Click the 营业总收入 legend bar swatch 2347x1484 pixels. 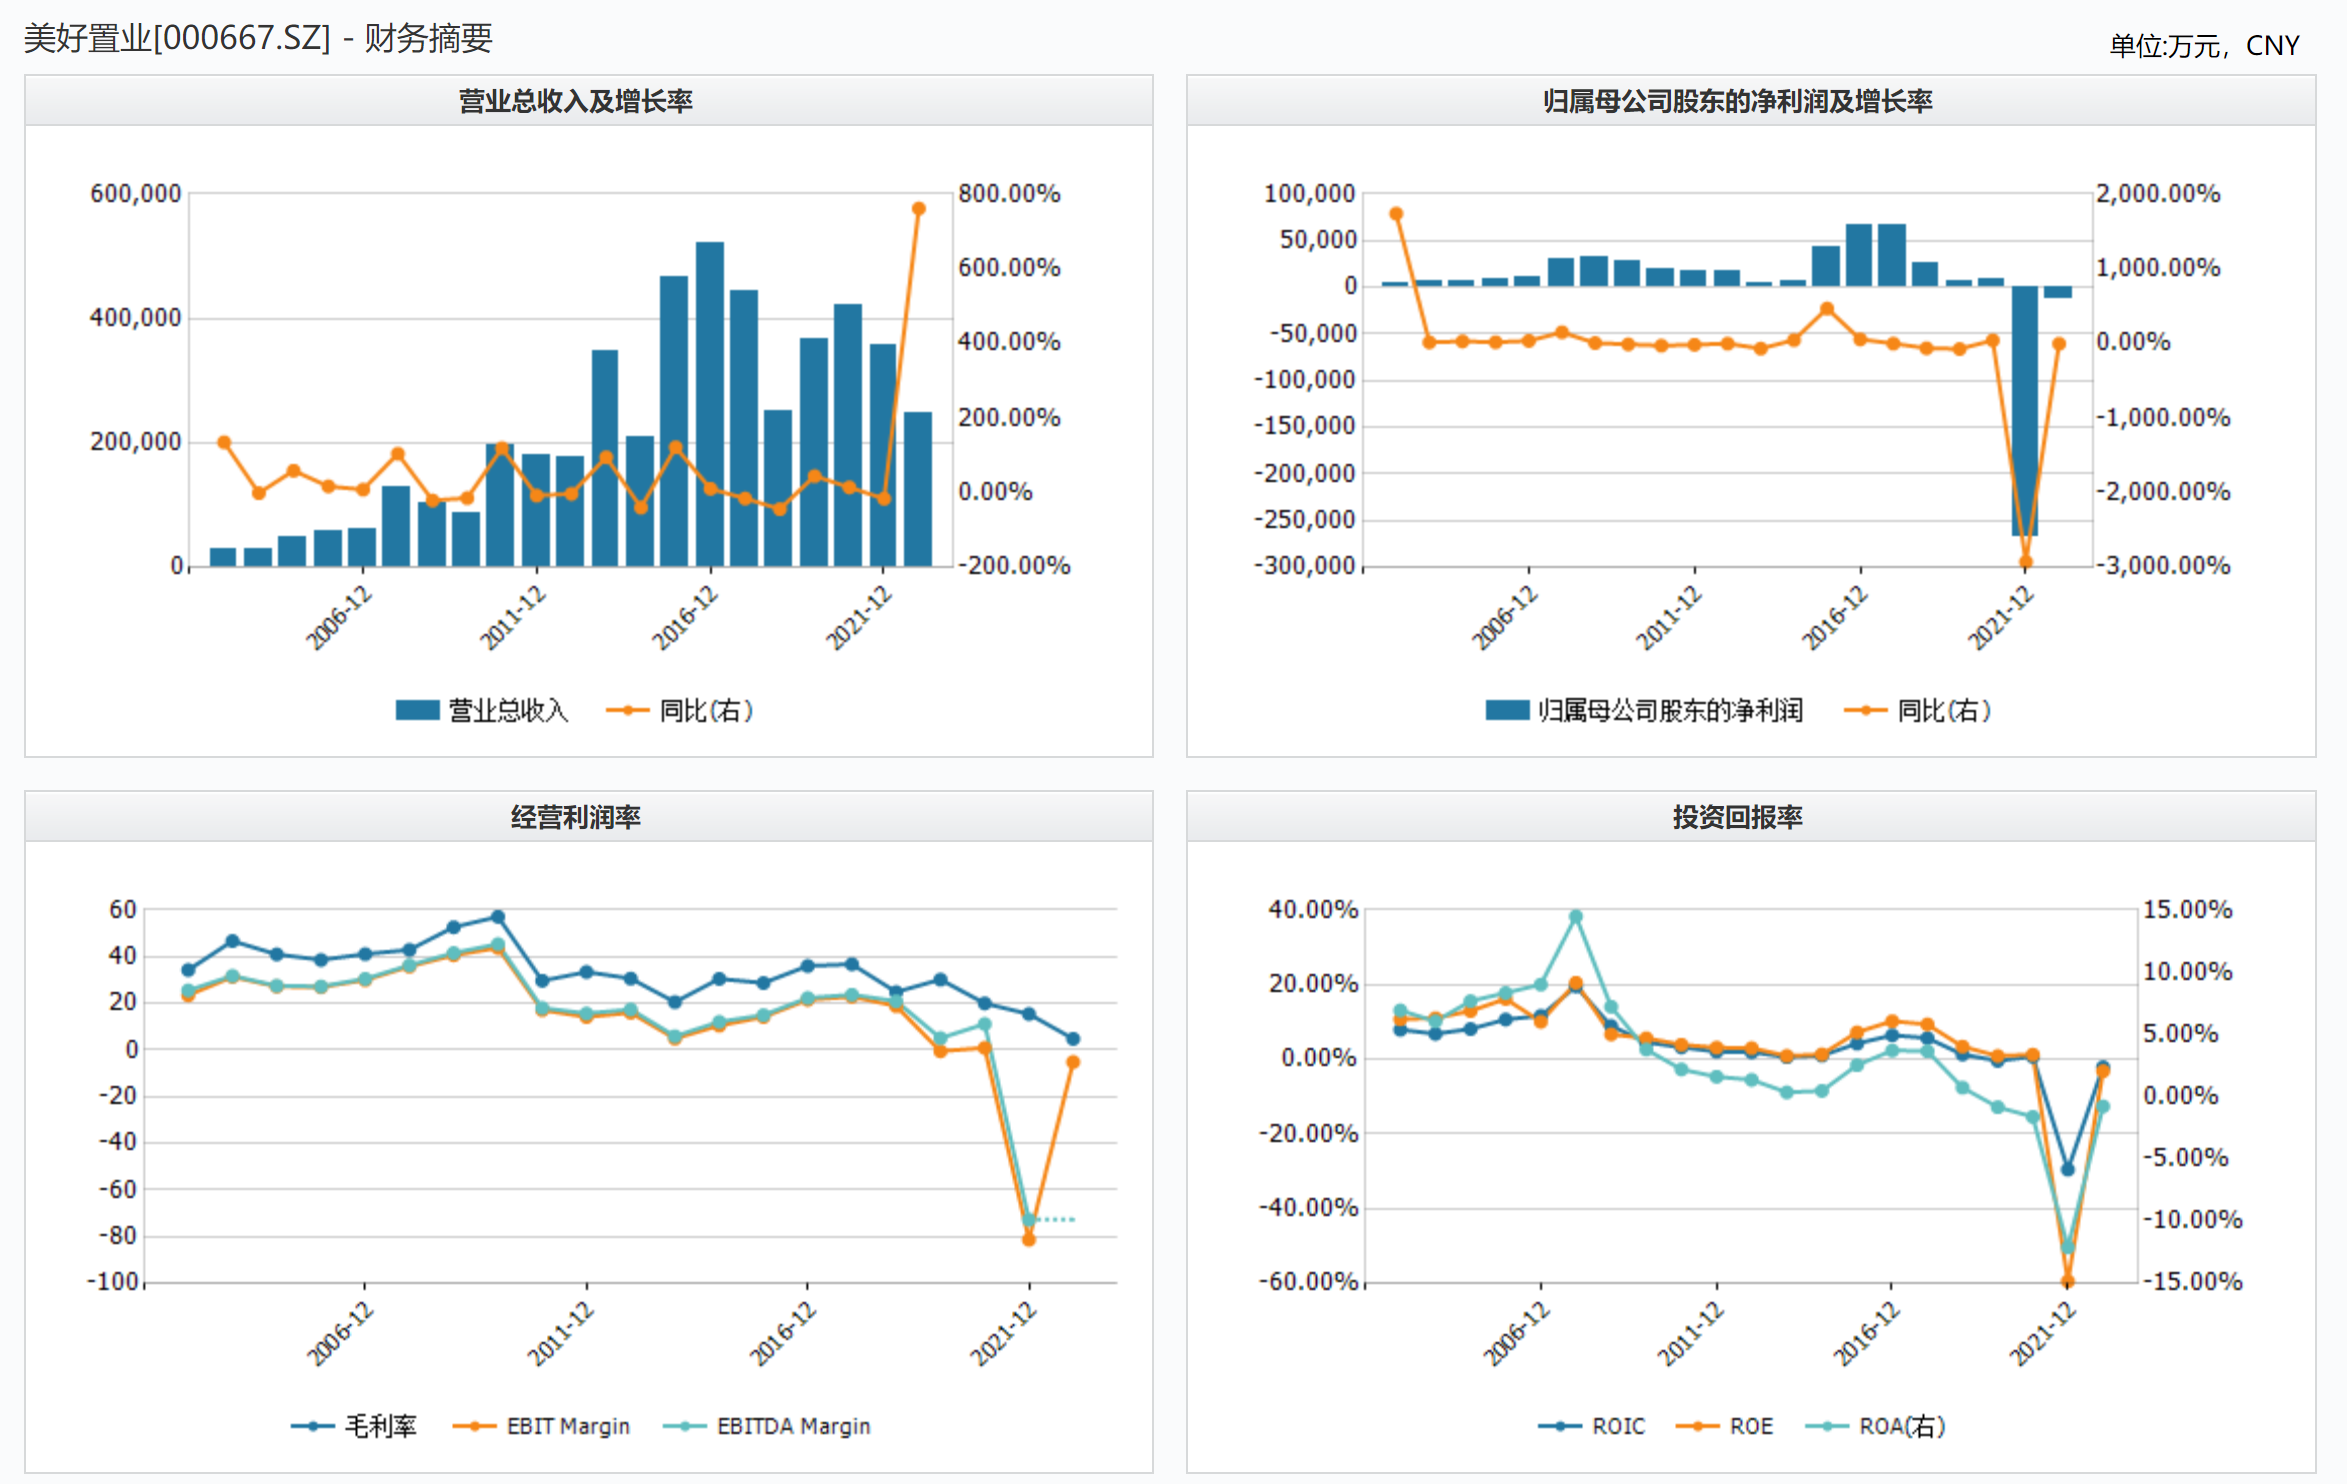[417, 710]
